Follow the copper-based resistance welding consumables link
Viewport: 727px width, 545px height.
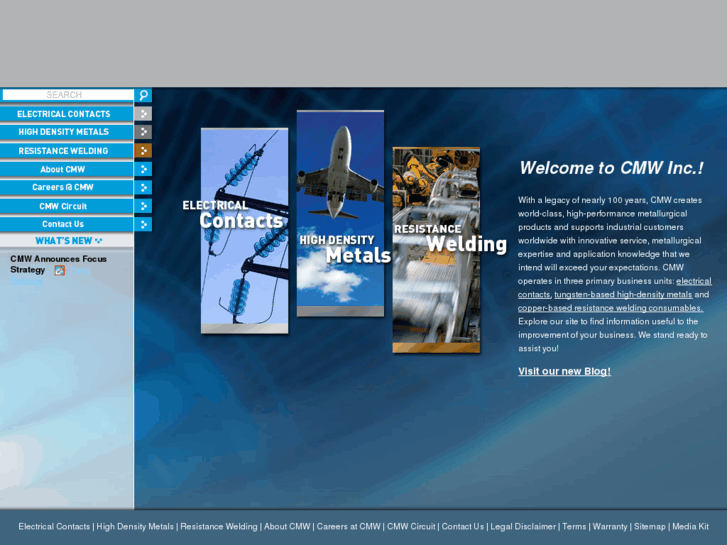(x=610, y=308)
